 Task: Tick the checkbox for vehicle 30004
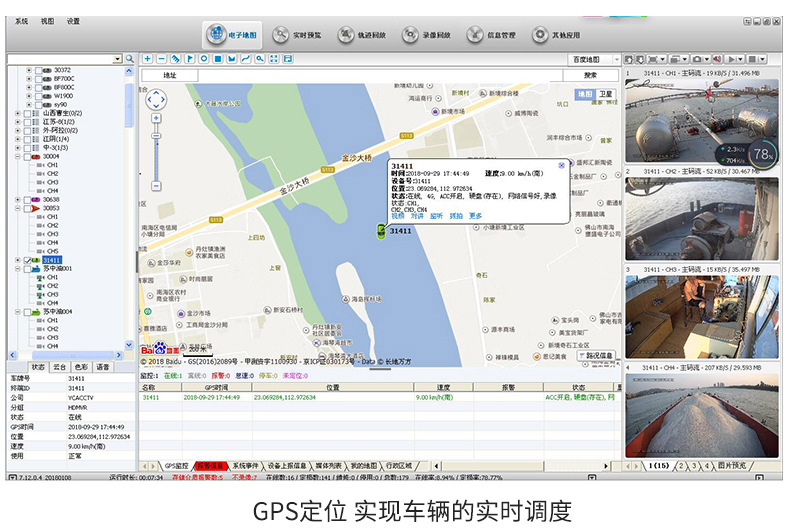(28, 157)
